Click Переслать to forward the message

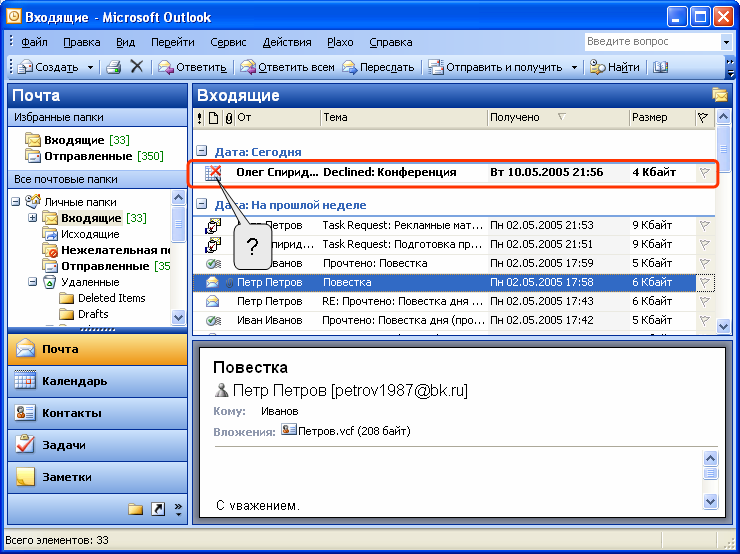coord(378,67)
